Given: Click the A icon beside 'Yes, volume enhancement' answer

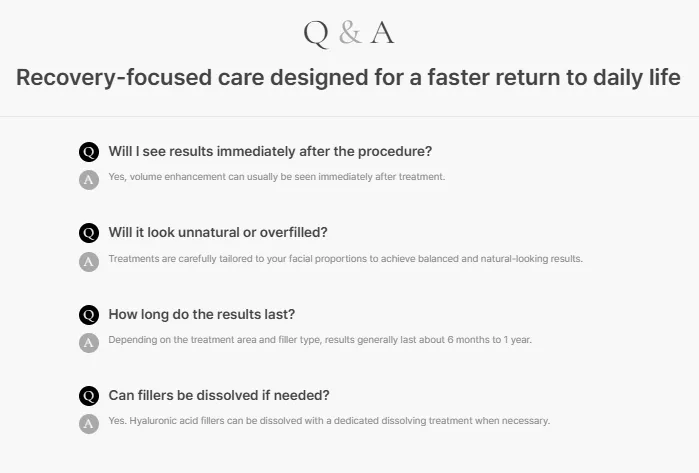Looking at the screenshot, I should point(89,180).
